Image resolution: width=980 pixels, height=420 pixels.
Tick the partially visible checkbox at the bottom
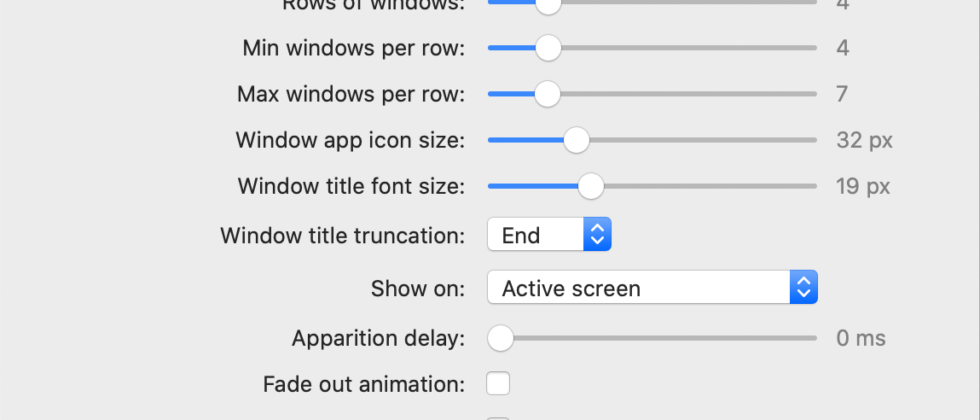click(x=498, y=417)
